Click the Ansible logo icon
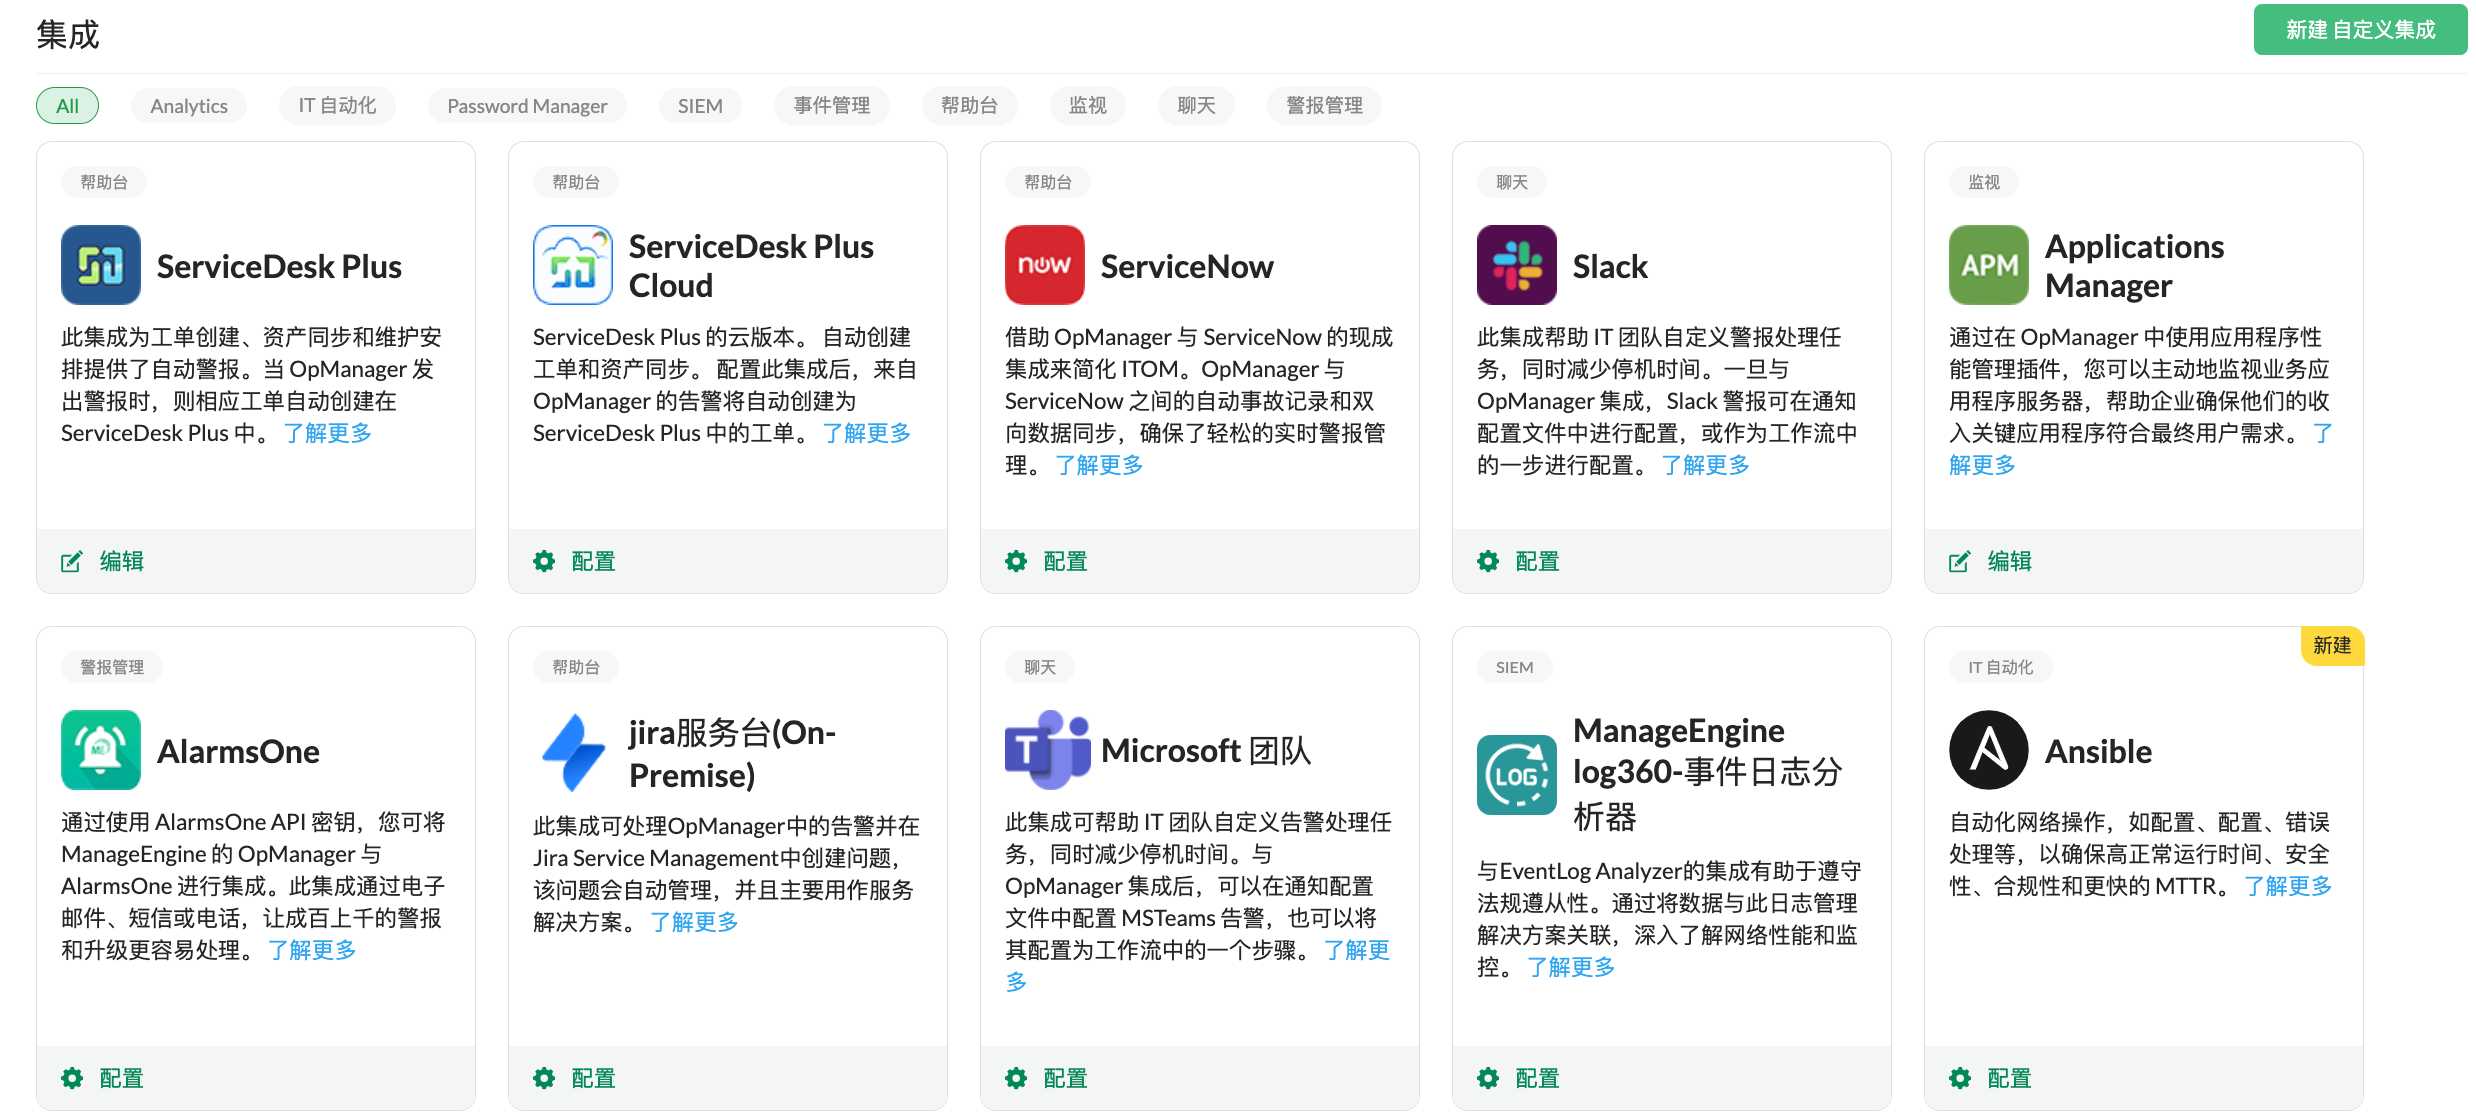Image resolution: width=2476 pixels, height=1120 pixels. pyautogui.click(x=1988, y=750)
